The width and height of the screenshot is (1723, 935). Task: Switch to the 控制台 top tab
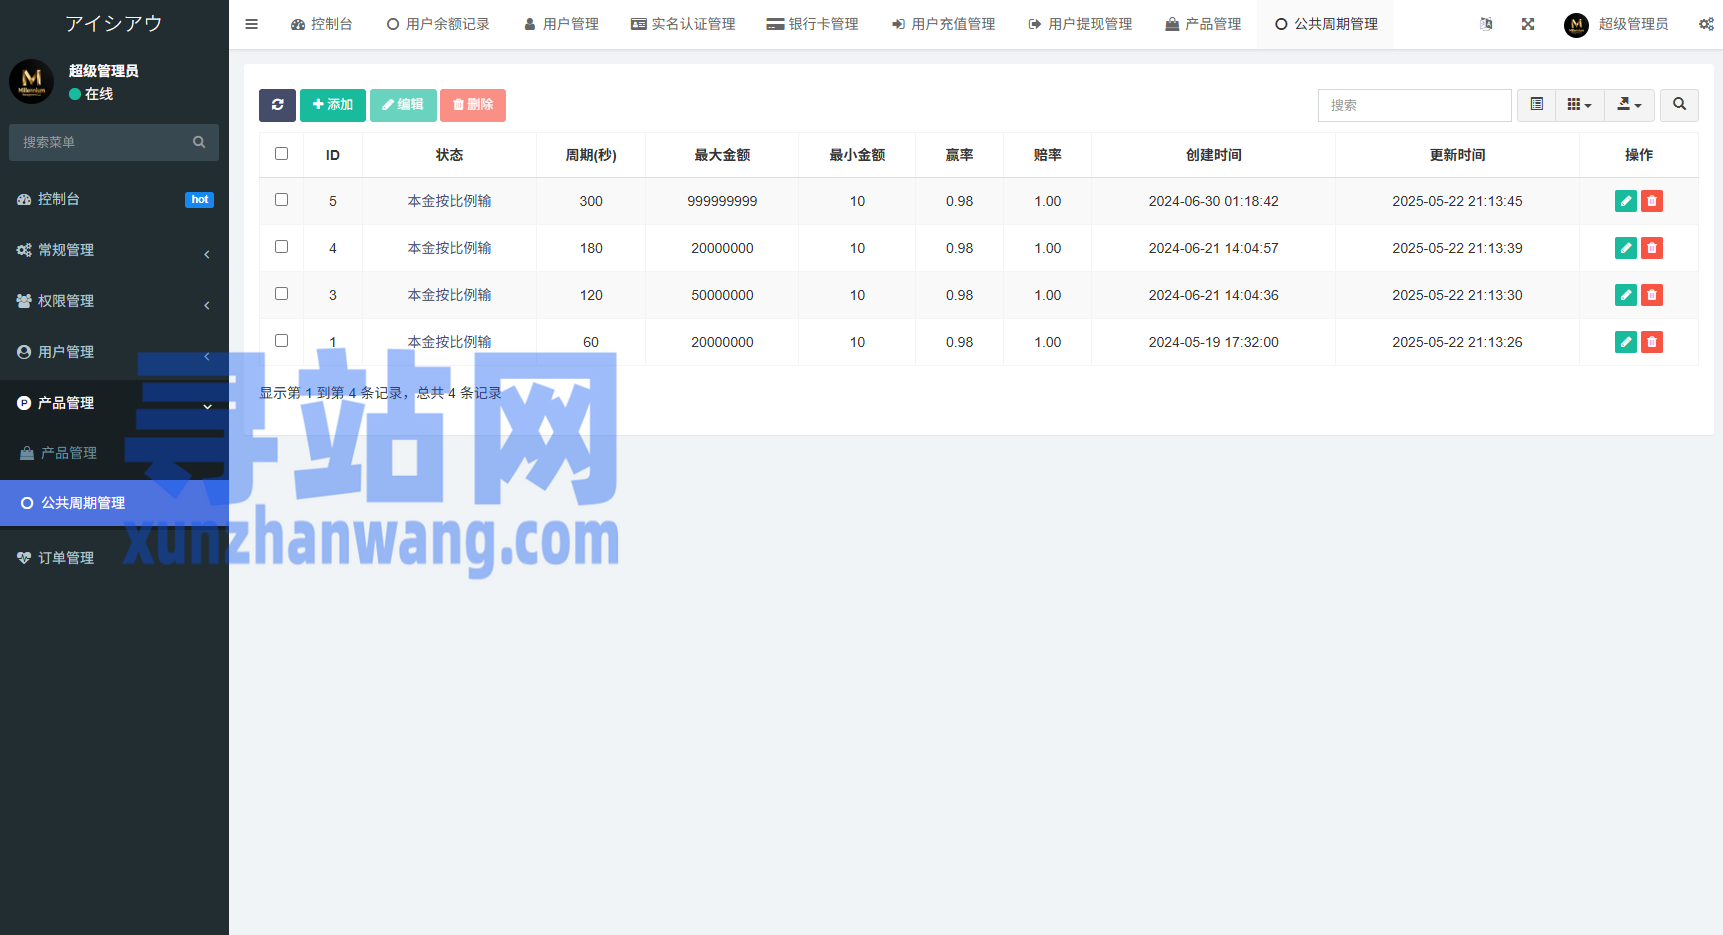(321, 24)
